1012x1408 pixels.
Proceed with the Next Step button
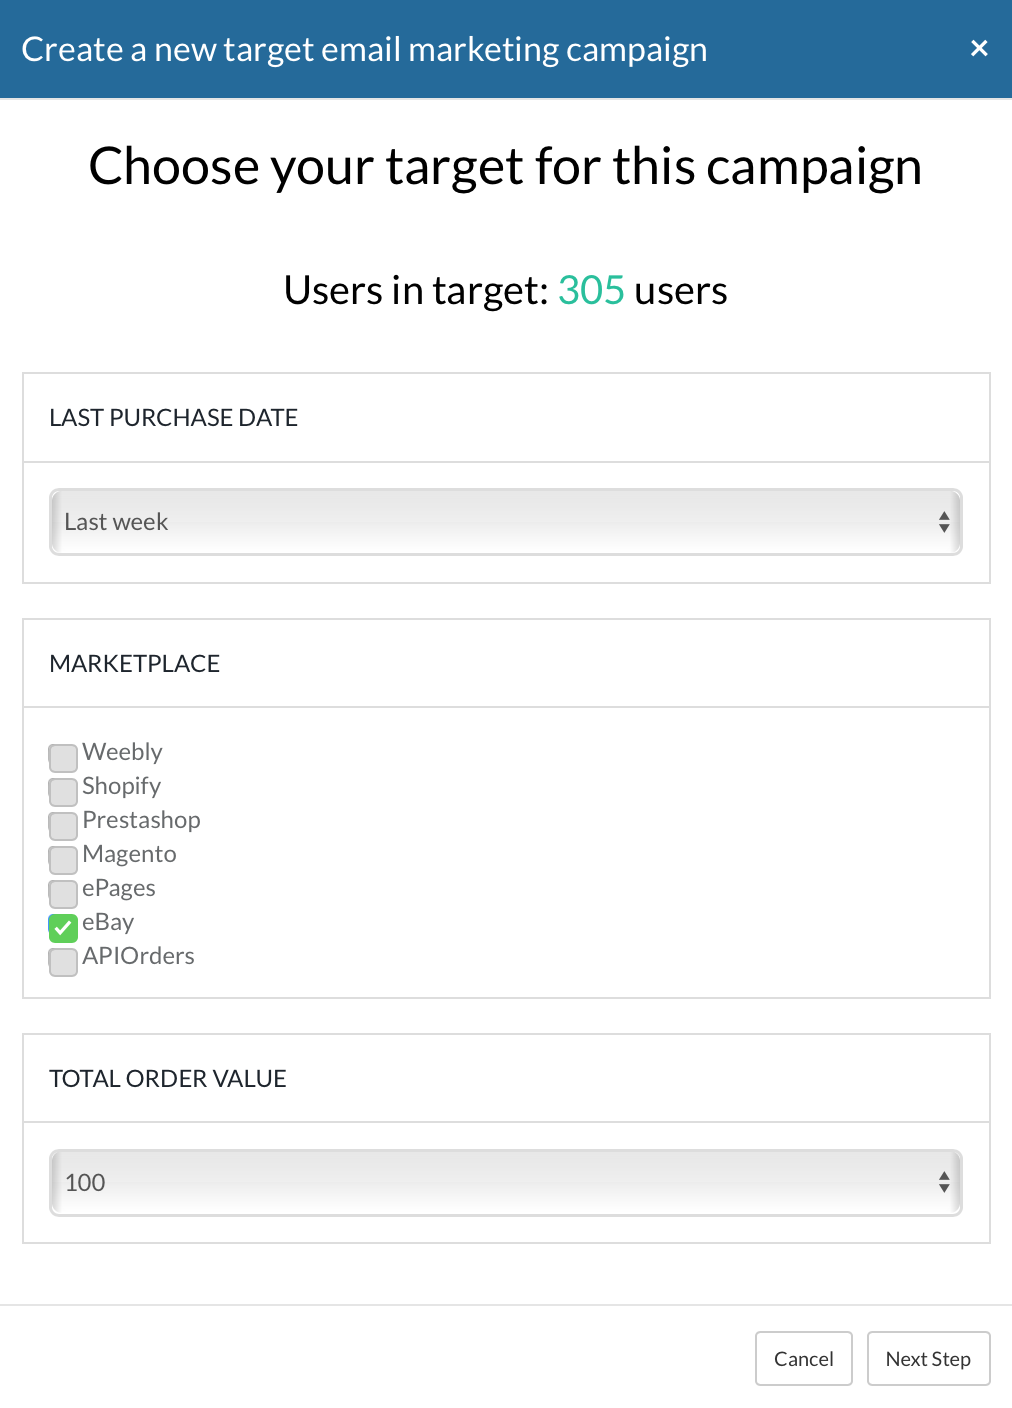[927, 1359]
